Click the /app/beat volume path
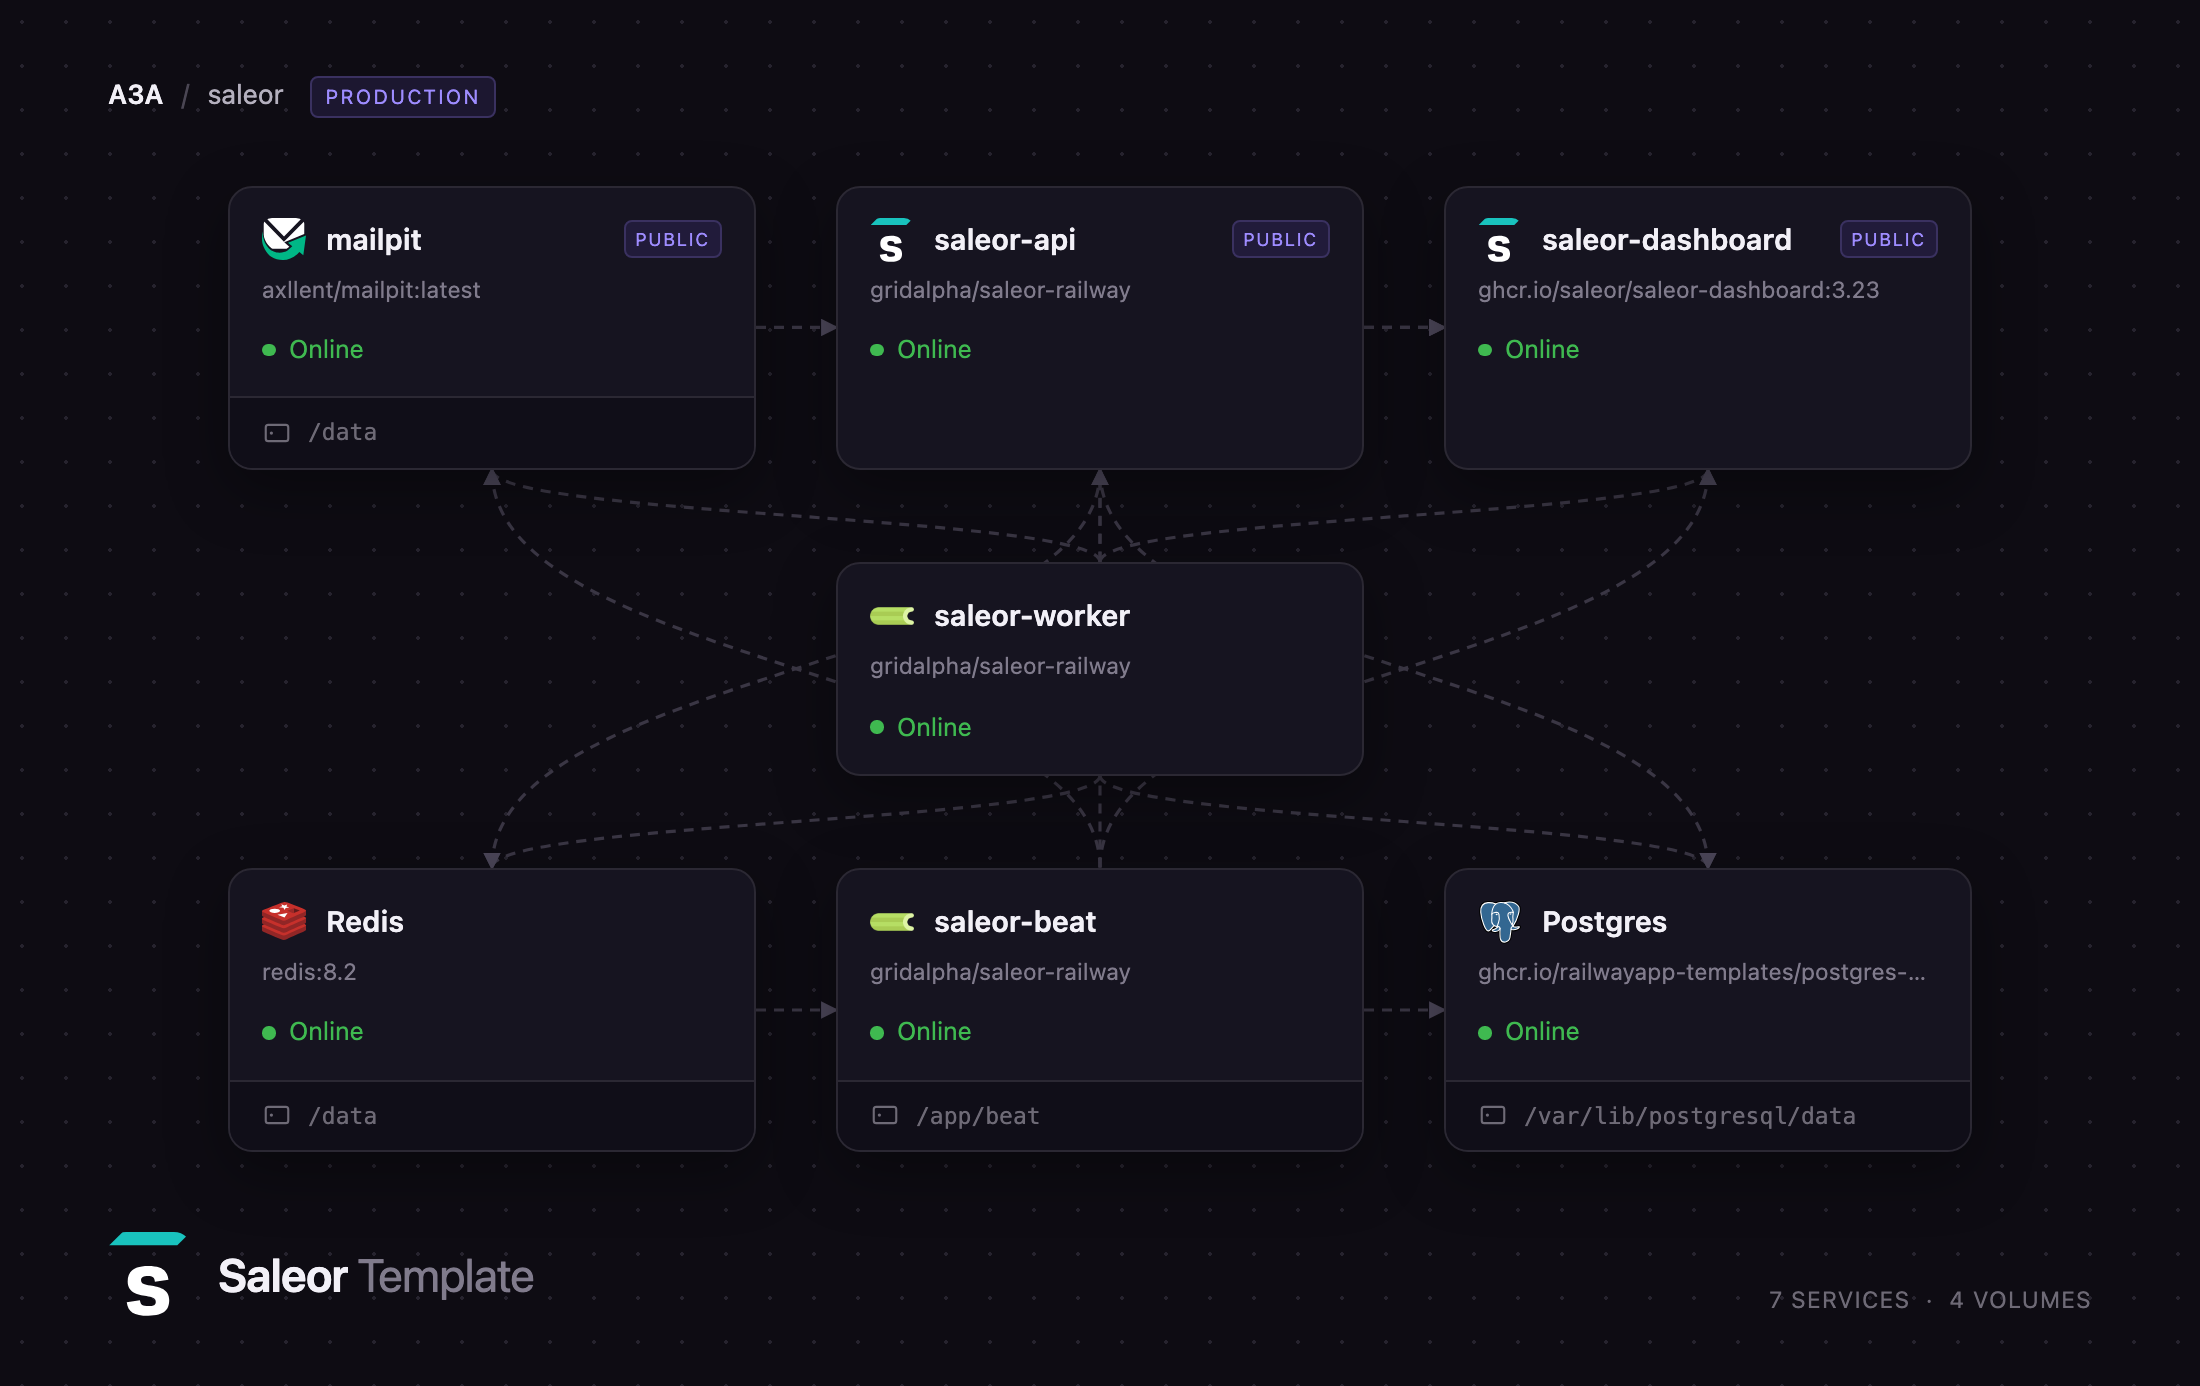2200x1386 pixels. (978, 1116)
